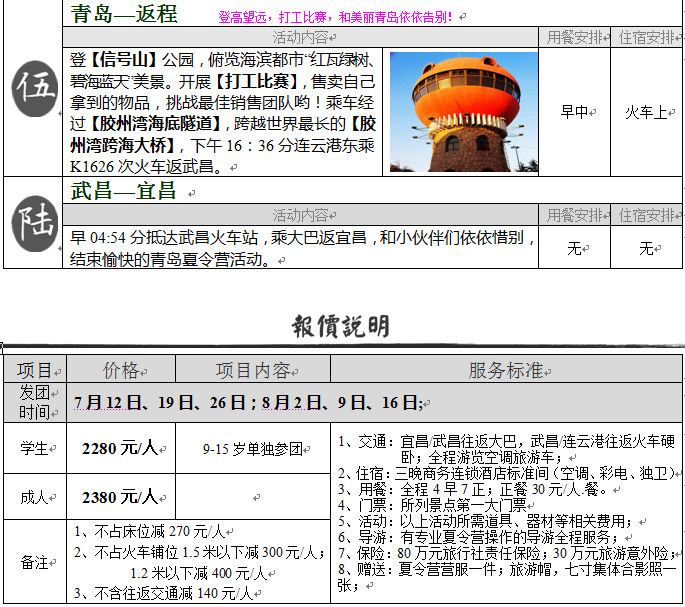Click day five's 用餐安排 header
This screenshot has width=685, height=607.
(x=574, y=38)
